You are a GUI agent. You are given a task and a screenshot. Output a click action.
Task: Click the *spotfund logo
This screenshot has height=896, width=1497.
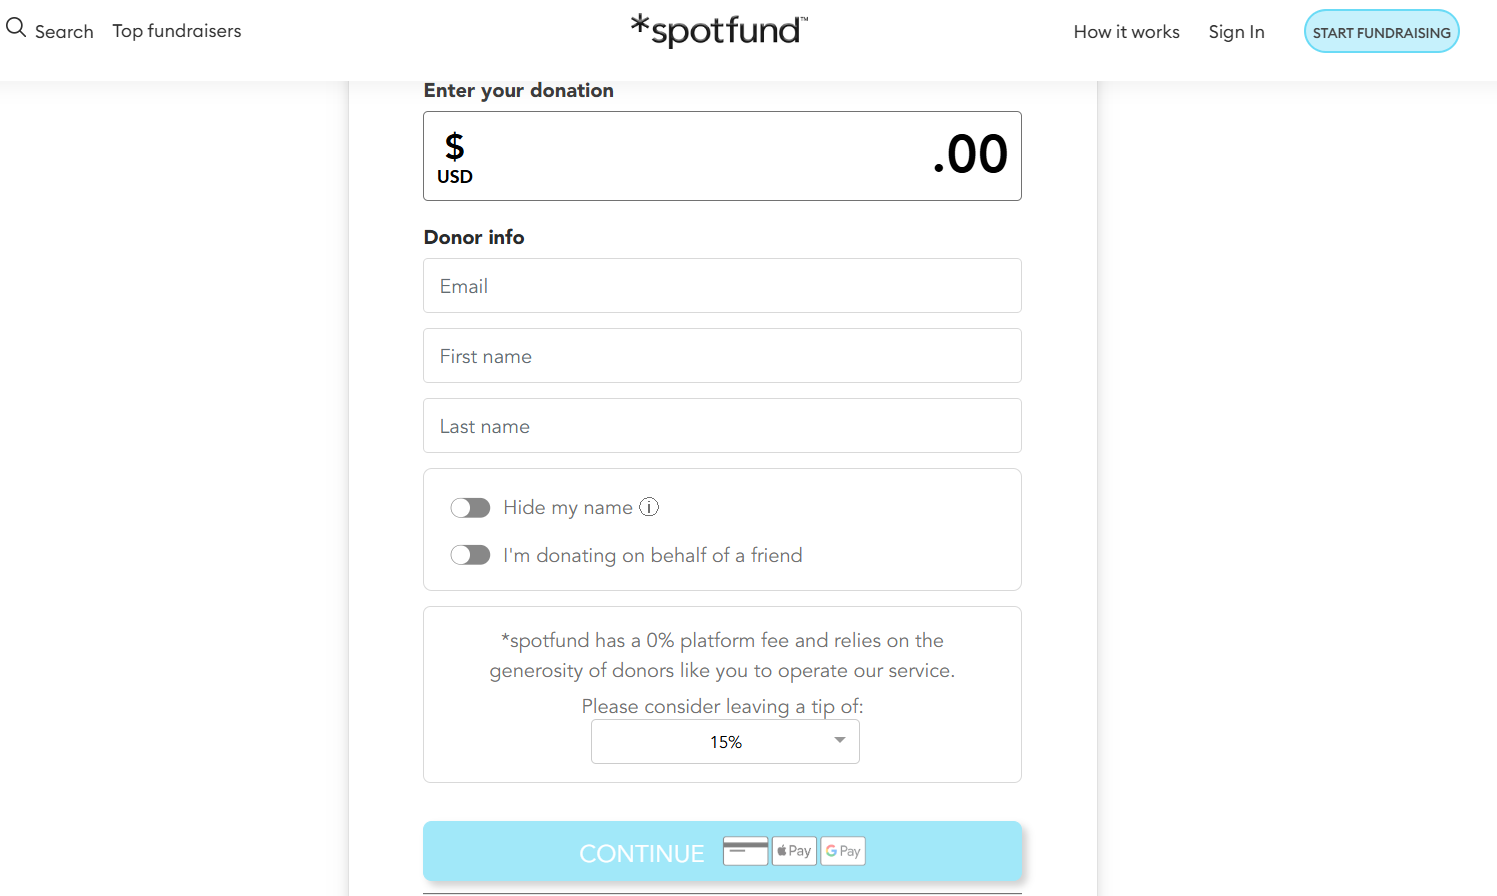[717, 30]
